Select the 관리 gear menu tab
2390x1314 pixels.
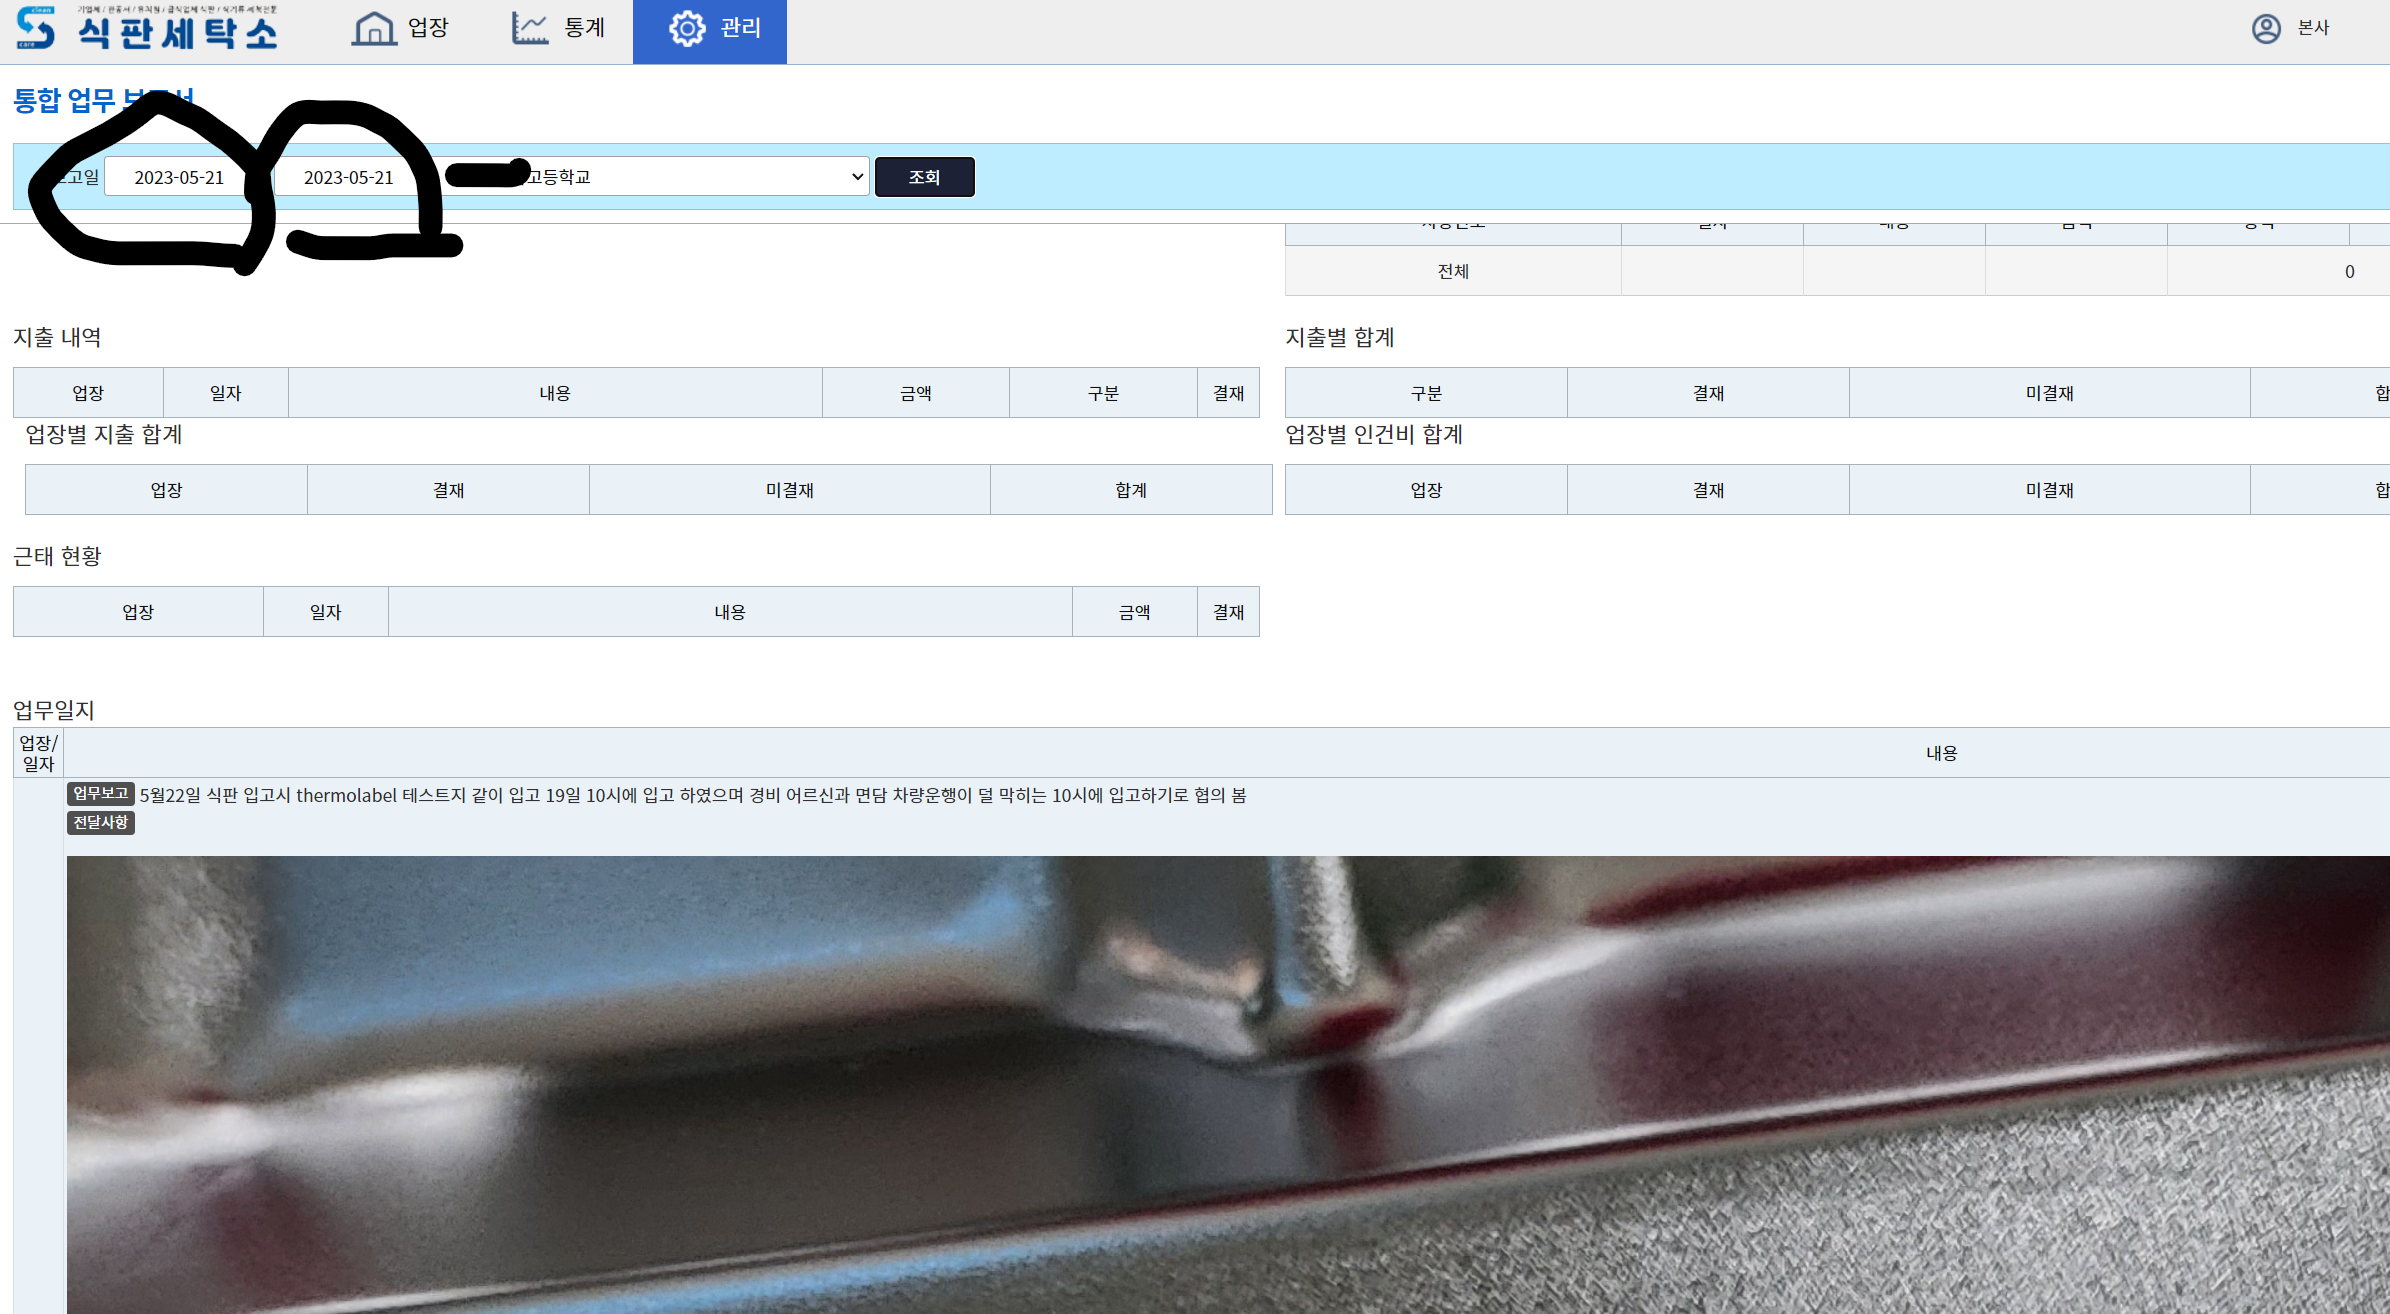[x=710, y=31]
